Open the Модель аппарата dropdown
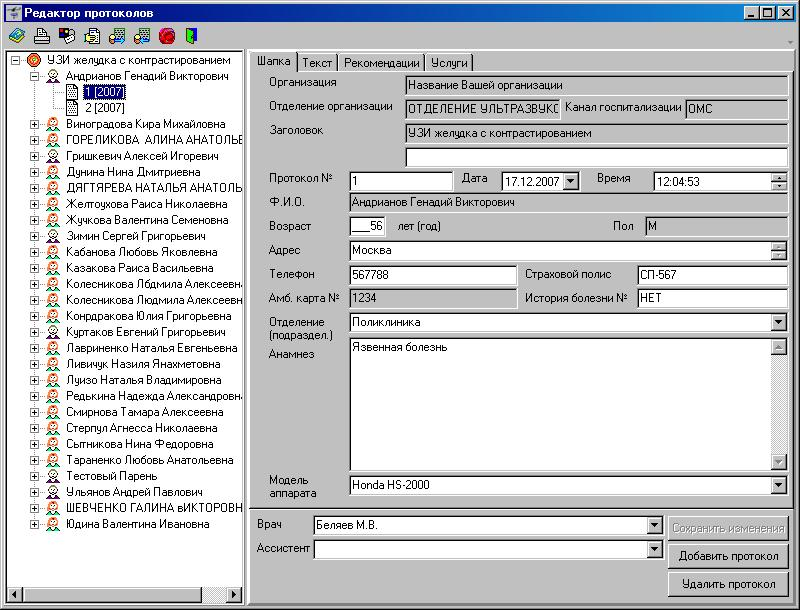 point(779,485)
